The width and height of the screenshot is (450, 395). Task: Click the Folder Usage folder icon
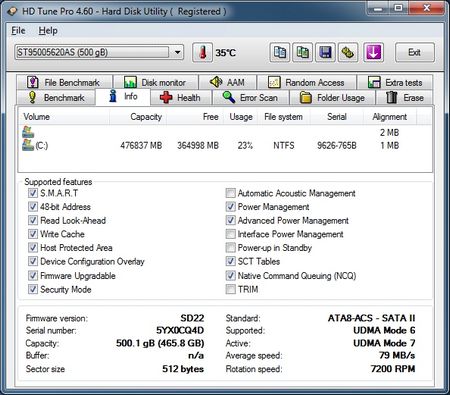[305, 97]
